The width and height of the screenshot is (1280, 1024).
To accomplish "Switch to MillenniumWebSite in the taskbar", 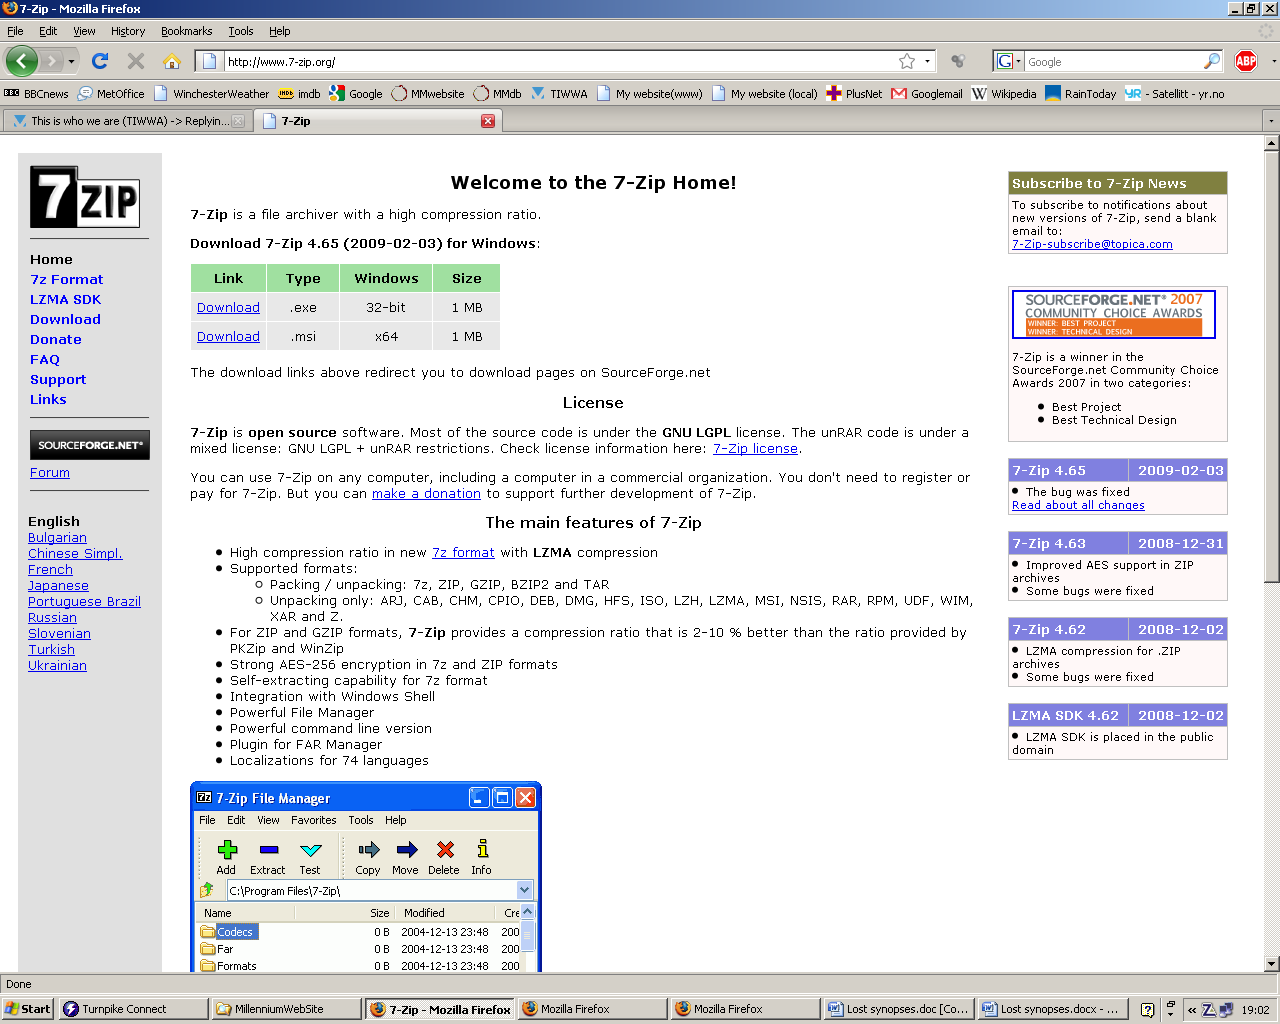I will coord(286,1009).
